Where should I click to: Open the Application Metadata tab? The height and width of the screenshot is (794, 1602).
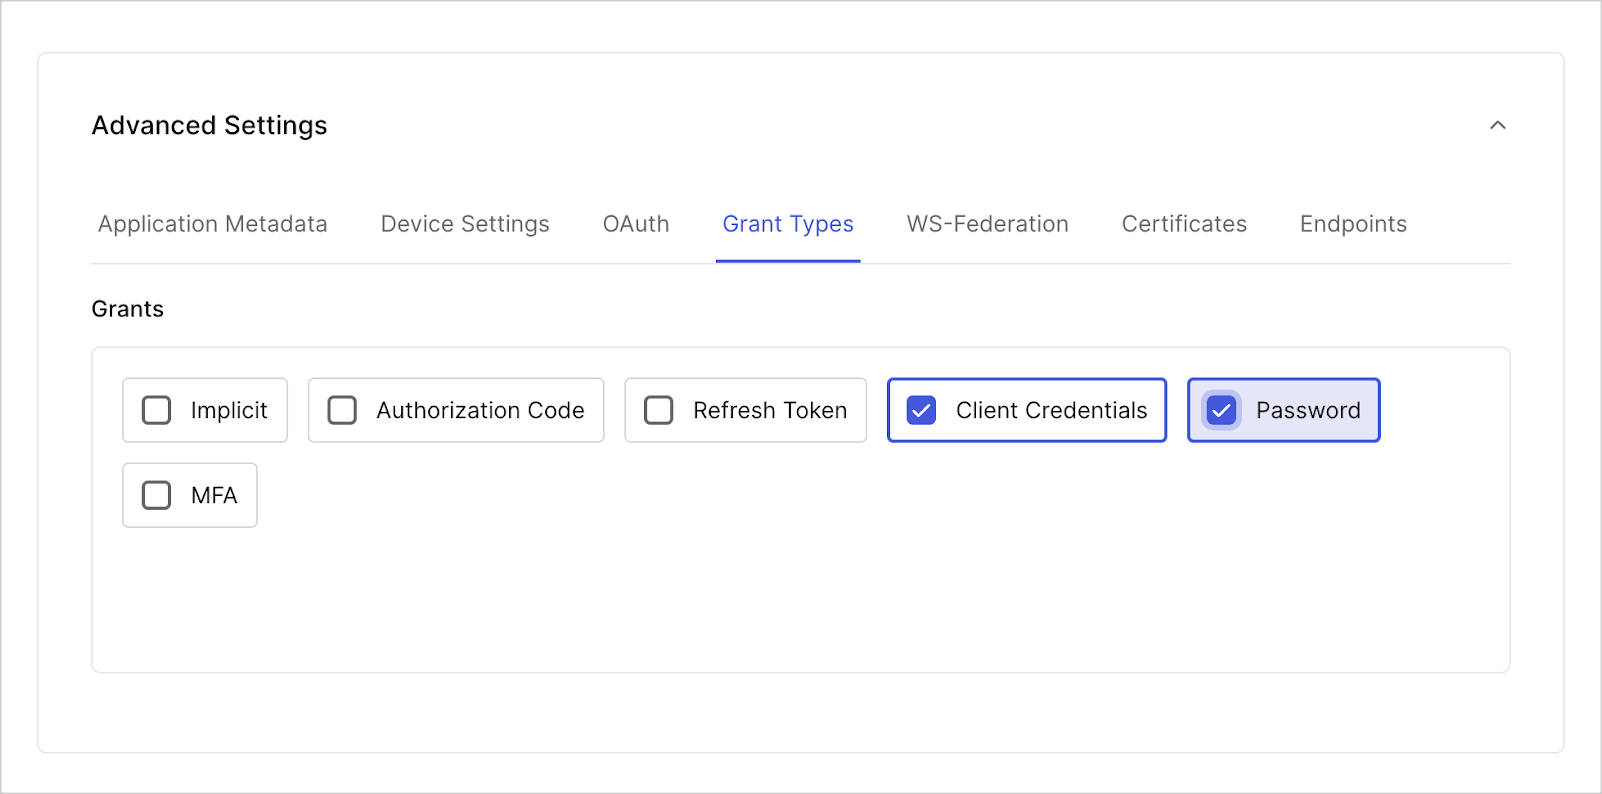pos(213,224)
